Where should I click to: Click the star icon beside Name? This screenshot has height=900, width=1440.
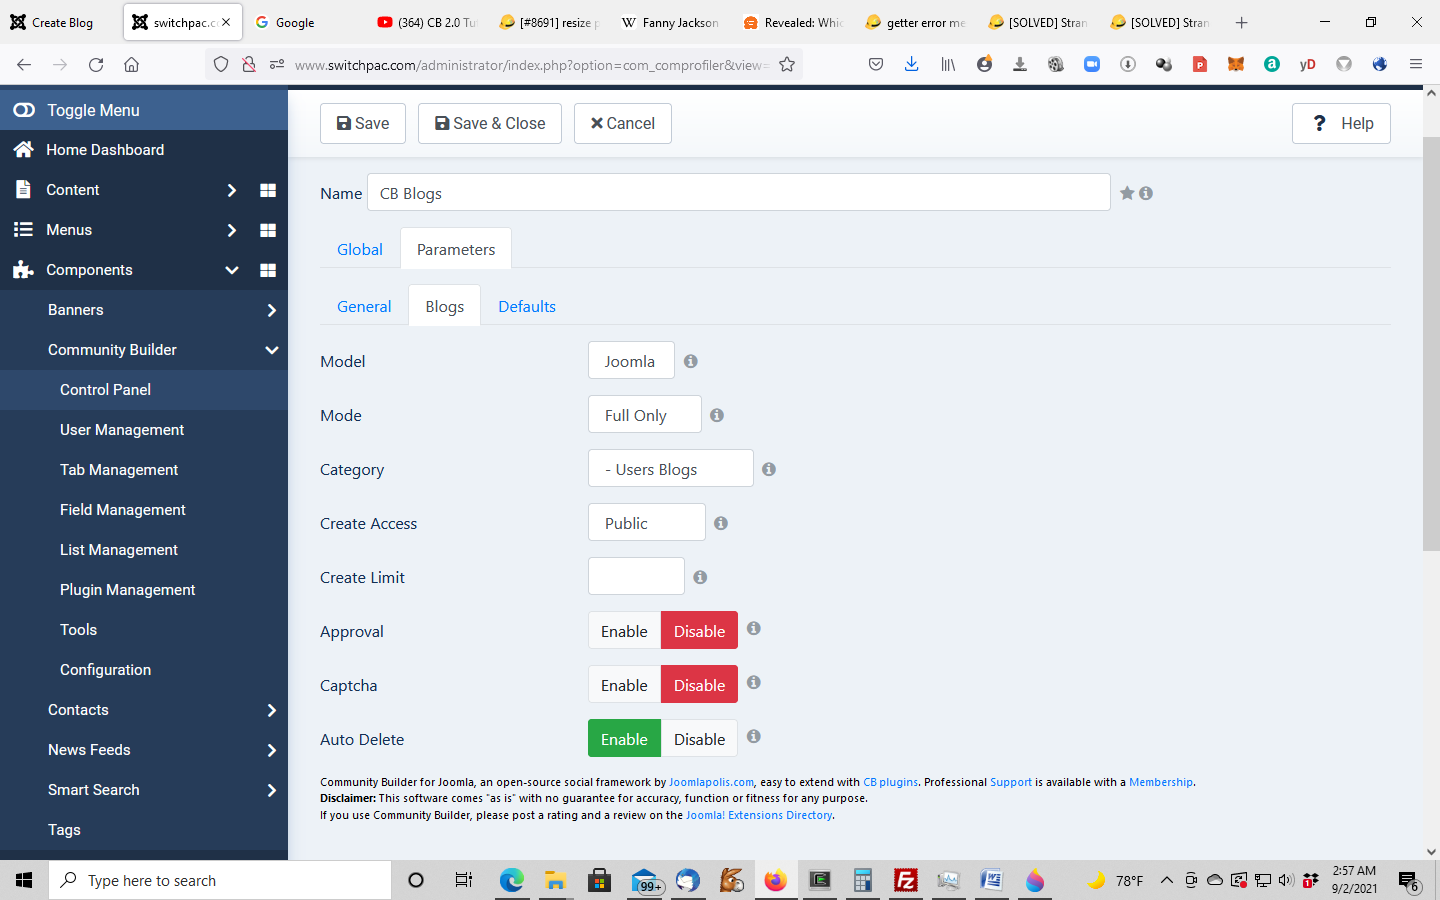[x=1127, y=193]
